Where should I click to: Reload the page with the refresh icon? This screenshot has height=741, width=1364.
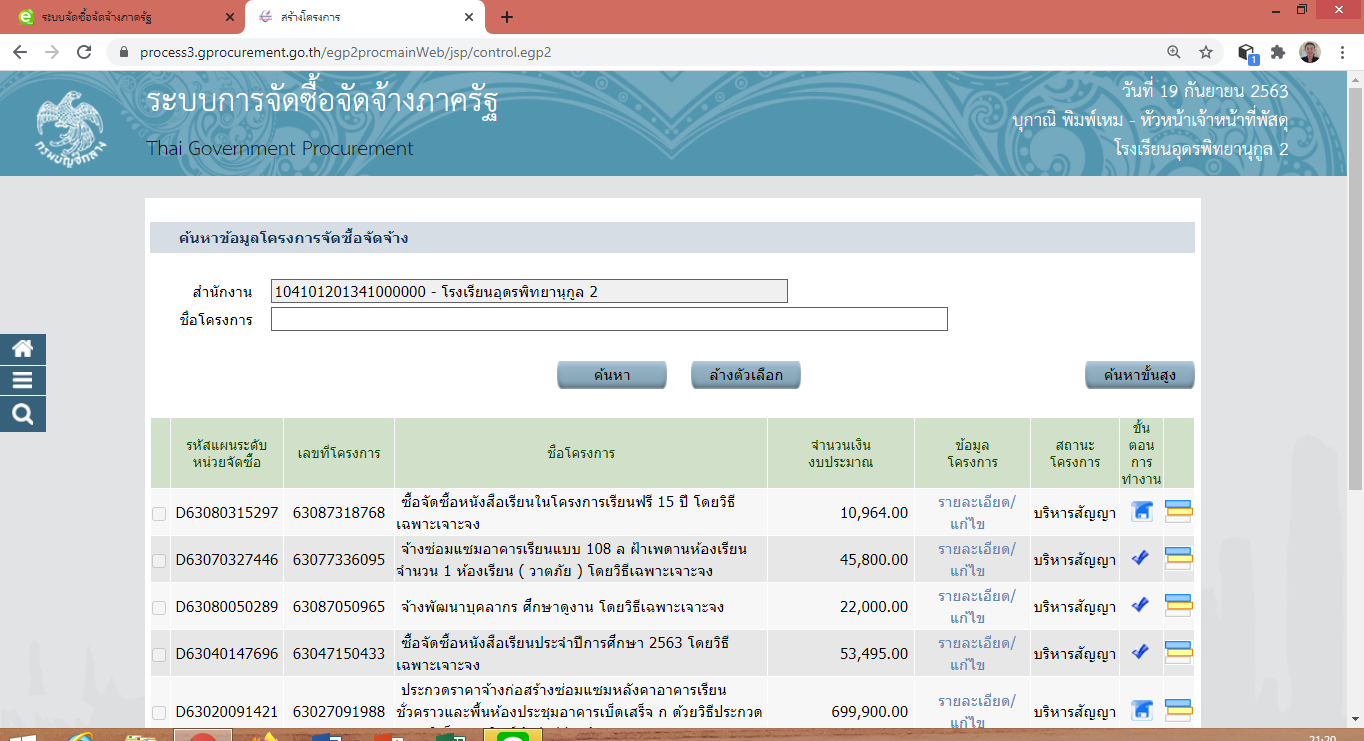pyautogui.click(x=84, y=52)
